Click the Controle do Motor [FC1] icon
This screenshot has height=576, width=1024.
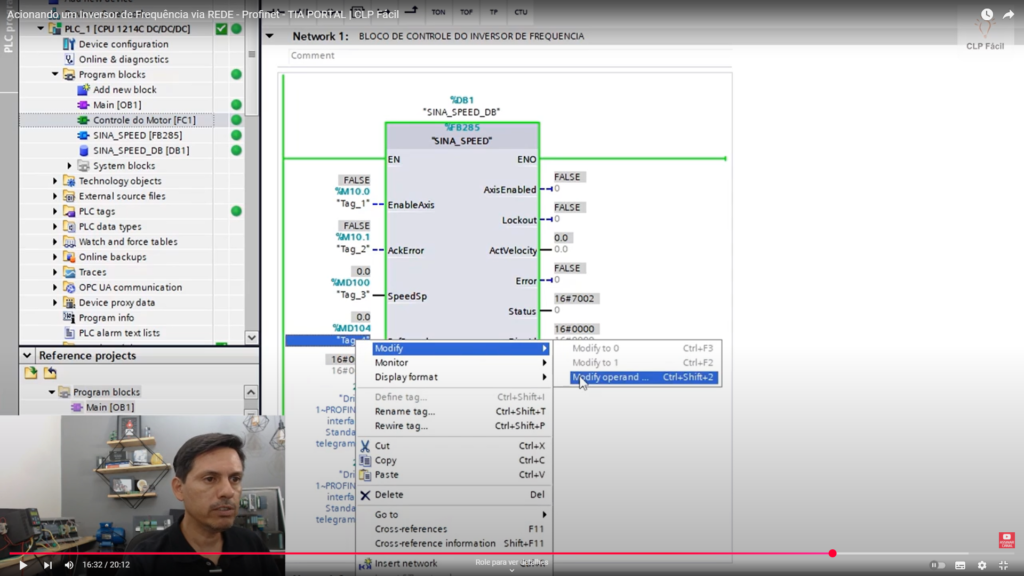tap(83, 120)
